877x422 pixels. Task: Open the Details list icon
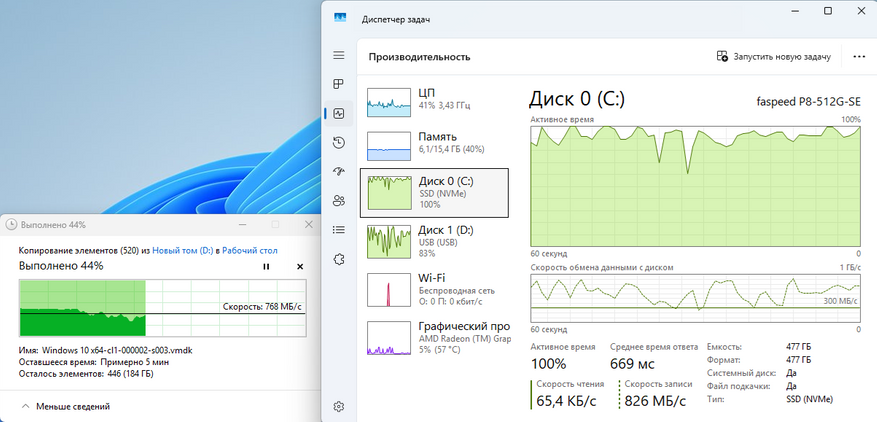pyautogui.click(x=338, y=229)
